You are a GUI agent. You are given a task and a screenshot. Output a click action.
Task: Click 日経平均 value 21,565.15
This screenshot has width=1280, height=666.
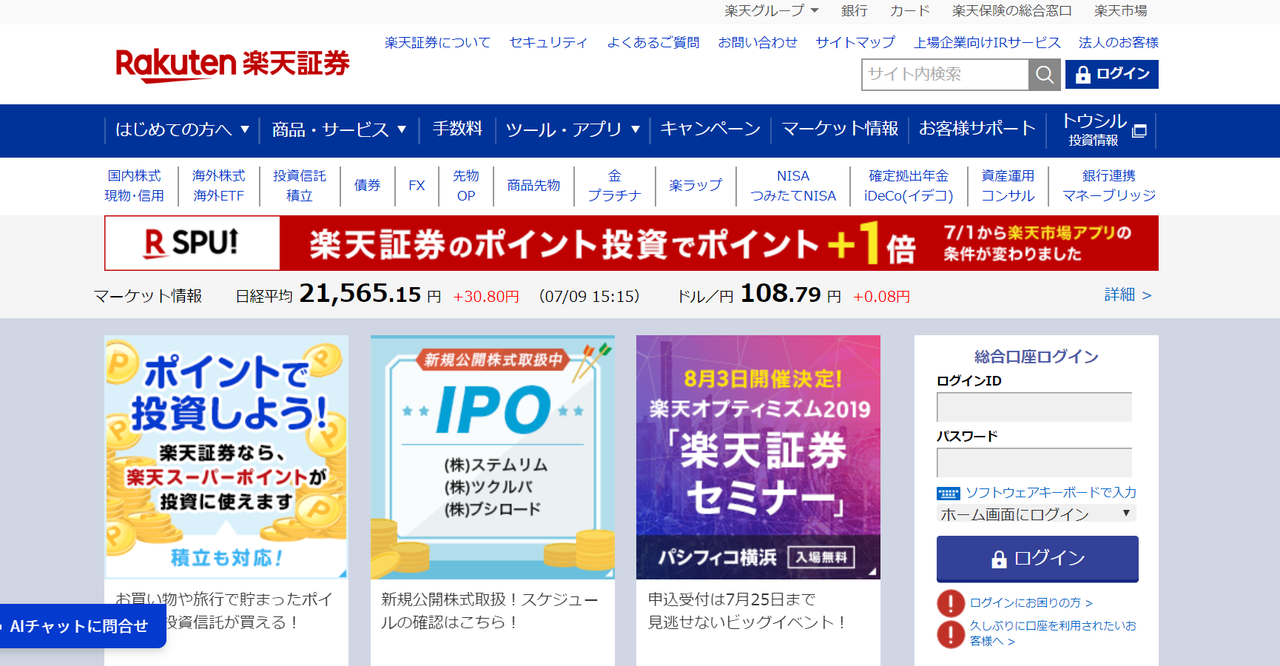tap(360, 294)
